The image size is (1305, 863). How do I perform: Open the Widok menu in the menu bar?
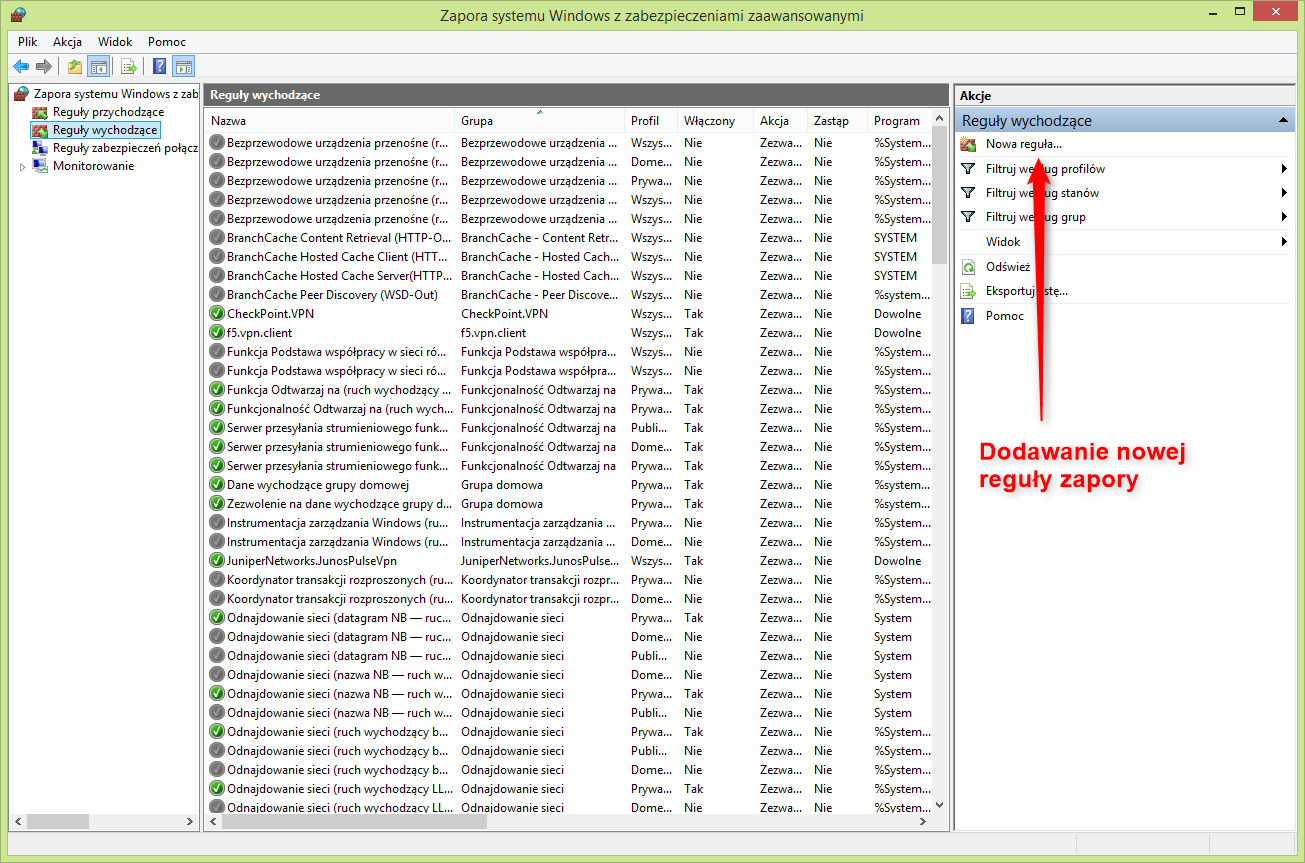click(x=115, y=42)
